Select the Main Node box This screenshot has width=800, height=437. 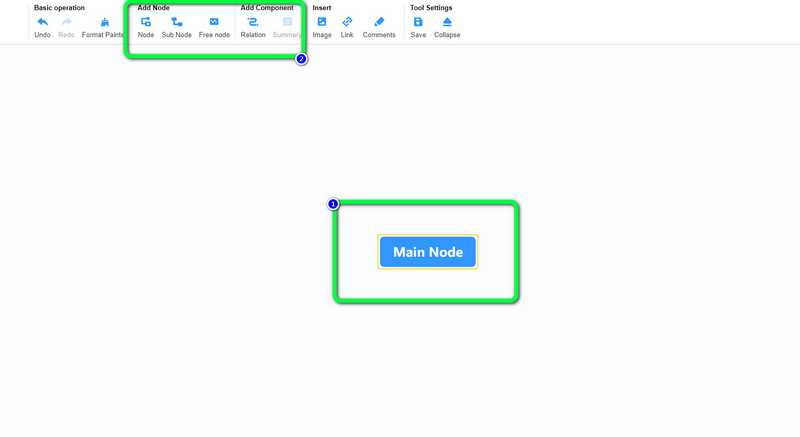click(428, 252)
